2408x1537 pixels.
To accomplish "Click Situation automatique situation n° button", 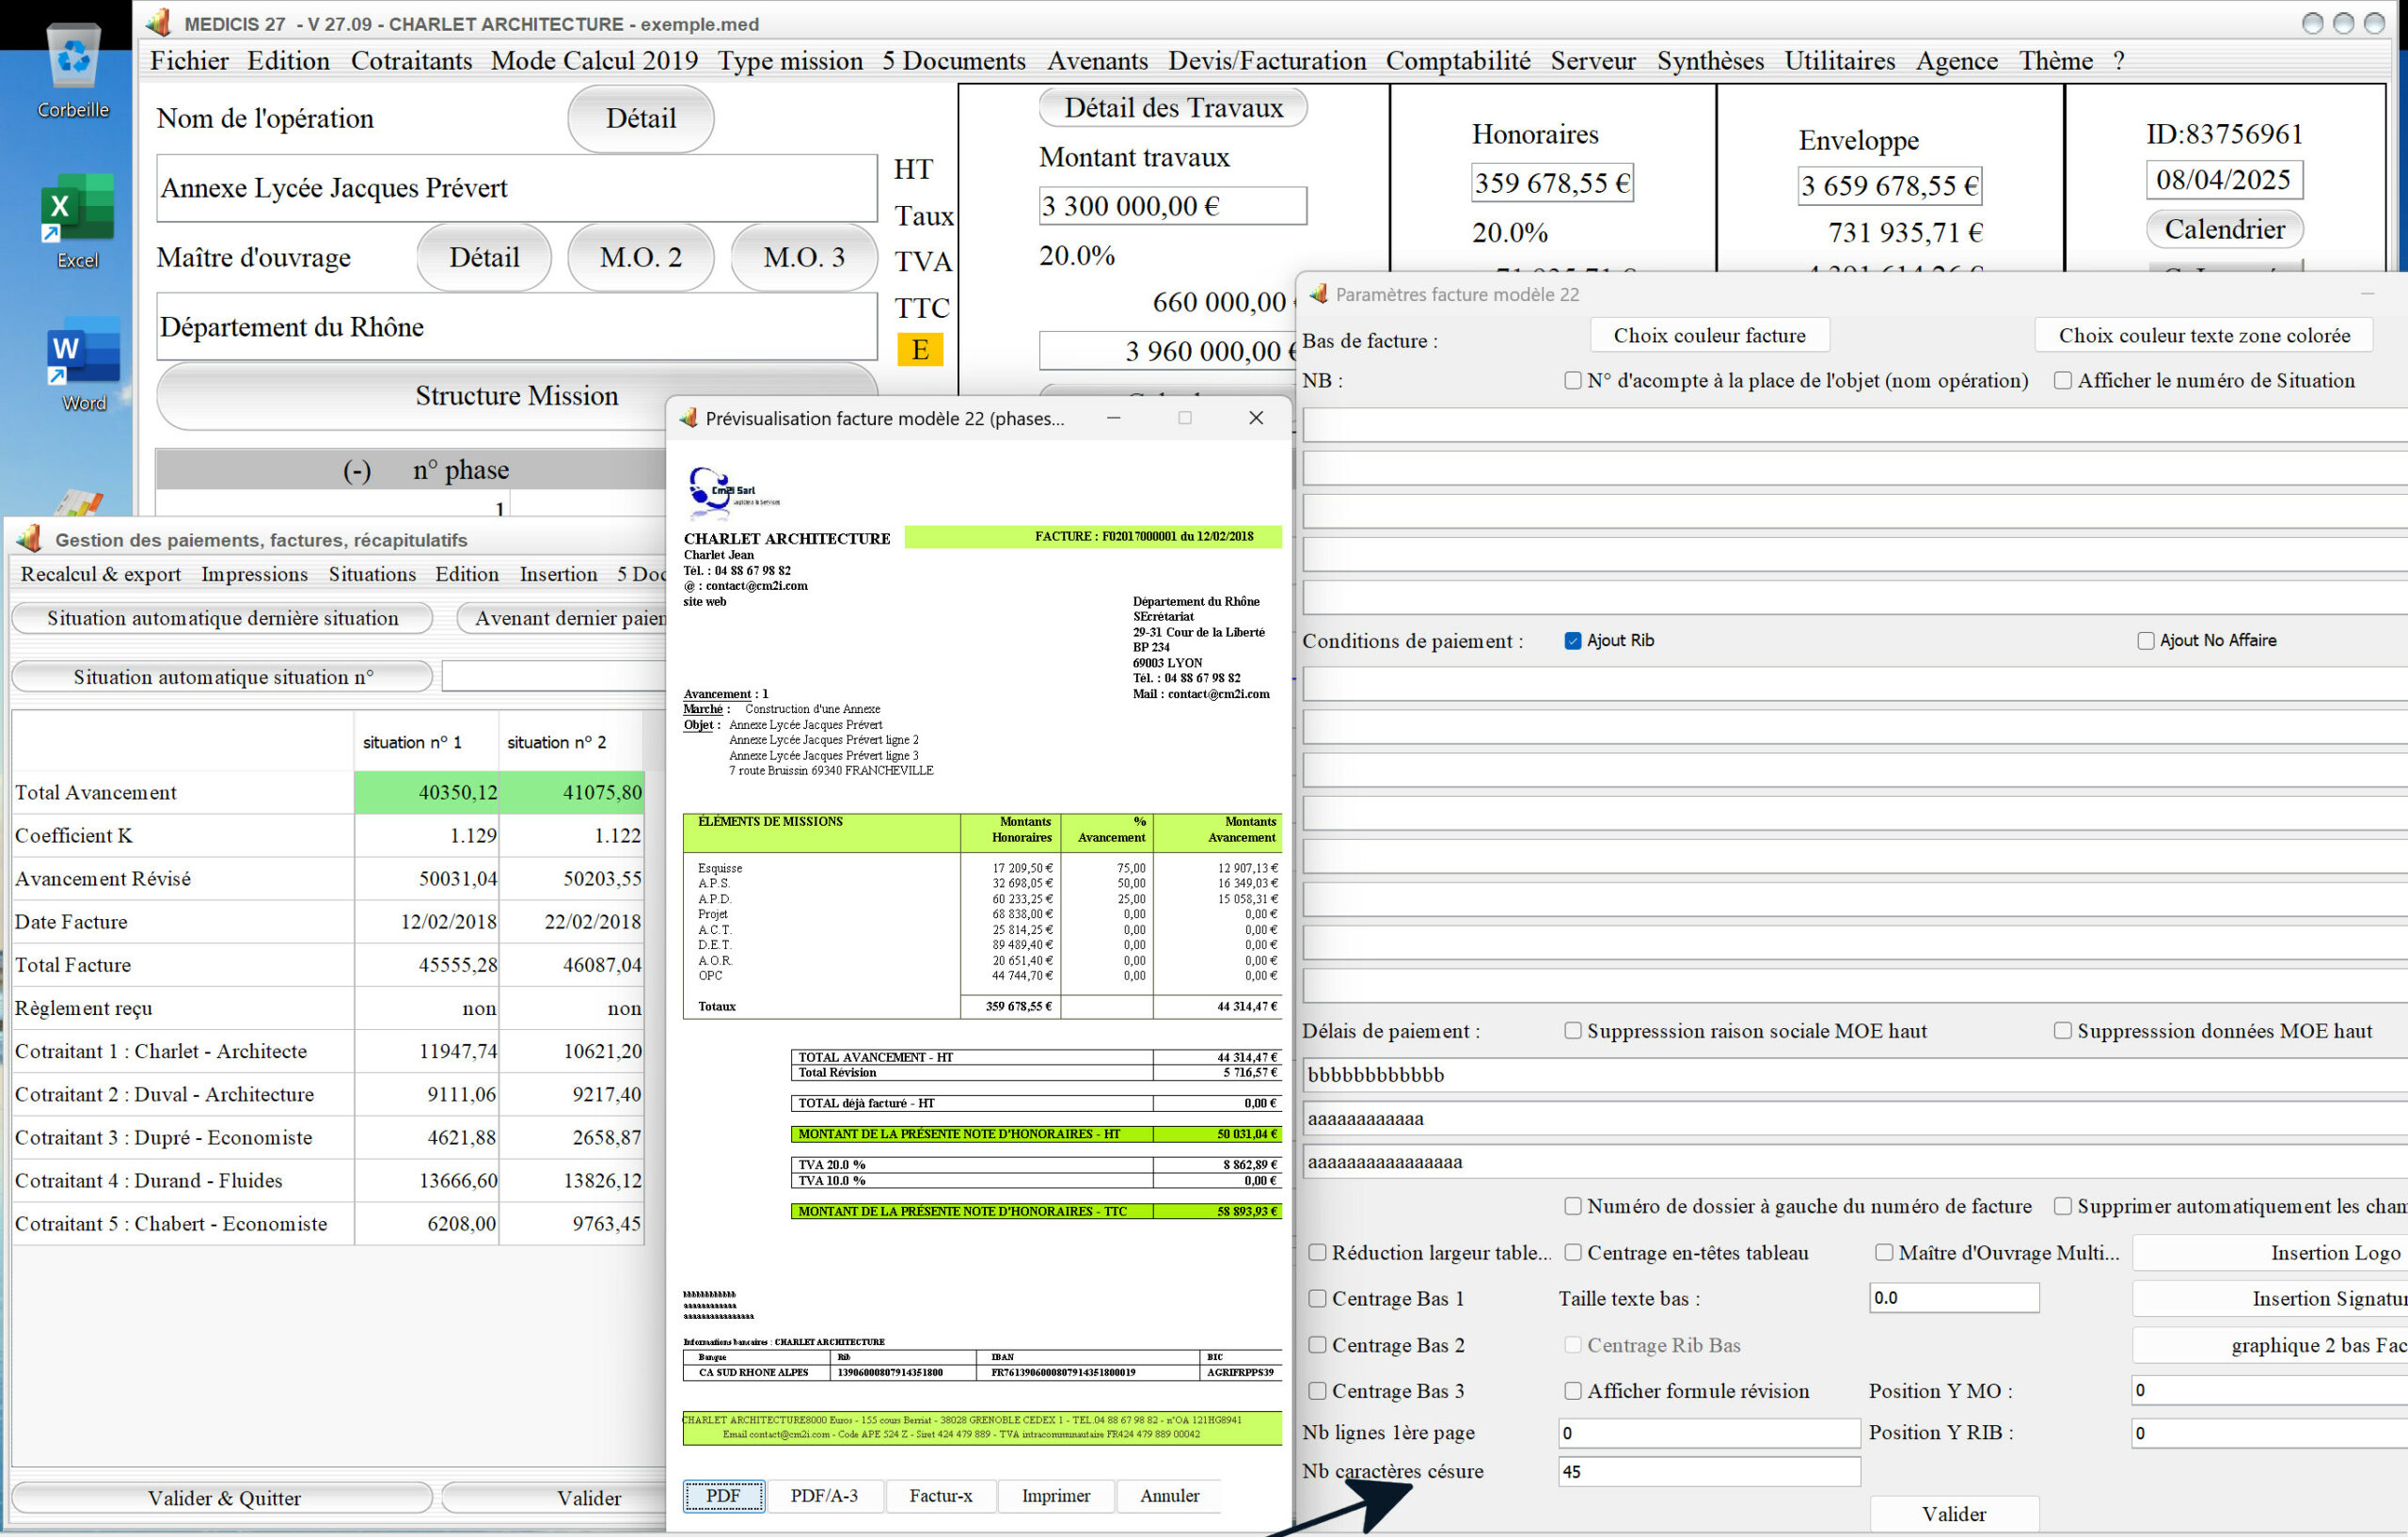I will tap(222, 677).
